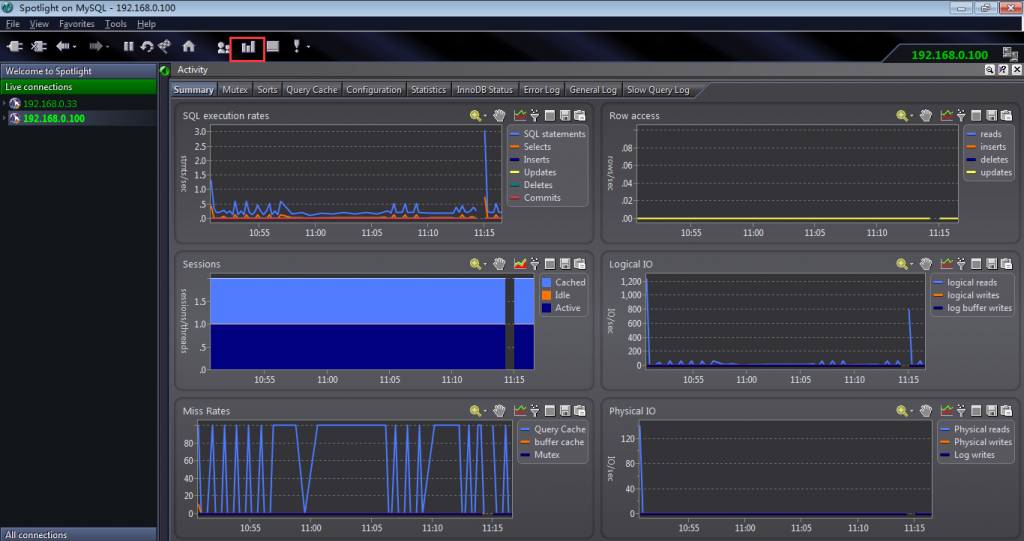
Task: Refresh data with the circular arrow icon
Action: coord(147,46)
